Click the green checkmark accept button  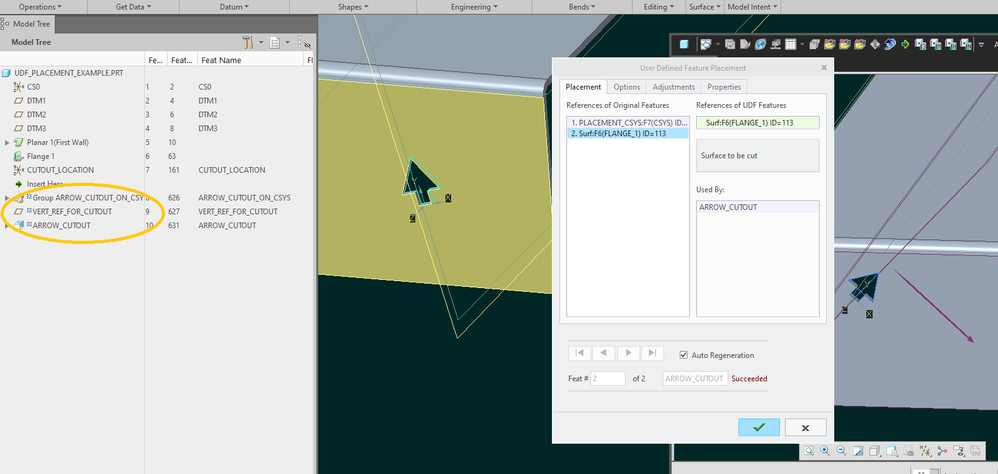pos(758,427)
